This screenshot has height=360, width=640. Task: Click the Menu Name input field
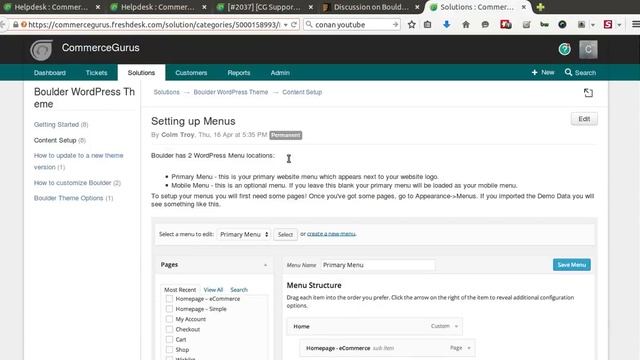tap(378, 265)
